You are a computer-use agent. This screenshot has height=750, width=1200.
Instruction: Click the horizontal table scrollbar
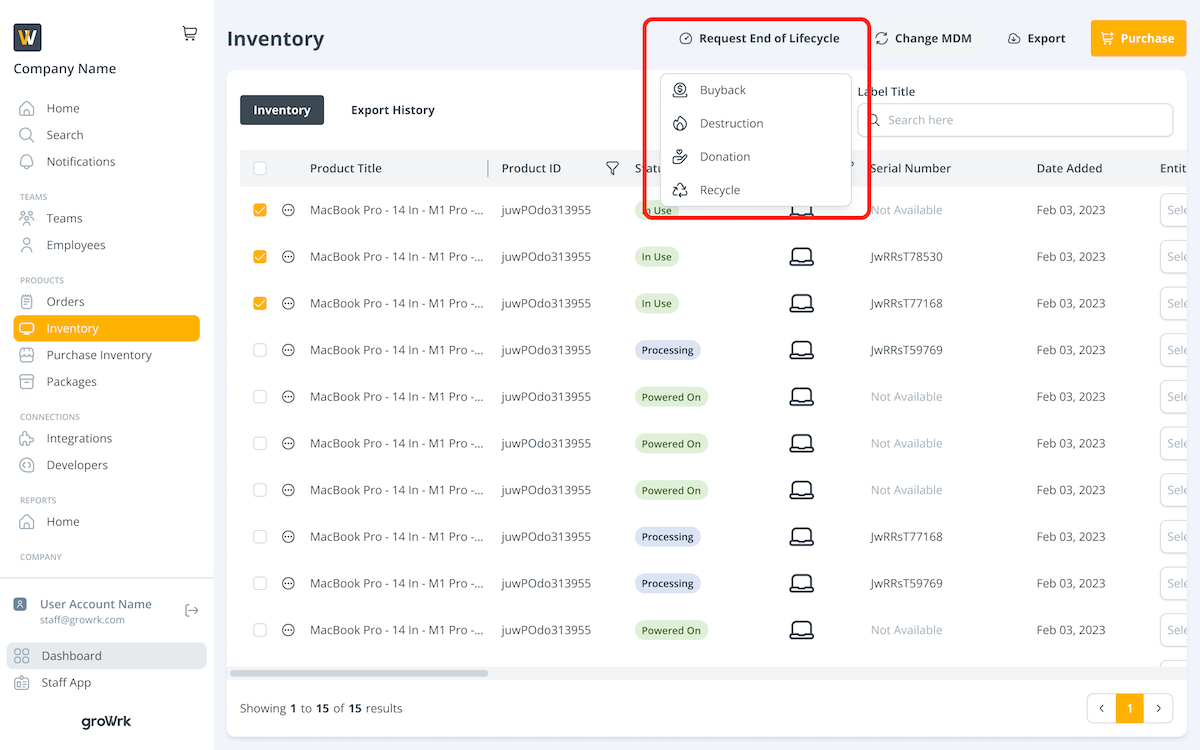click(358, 673)
